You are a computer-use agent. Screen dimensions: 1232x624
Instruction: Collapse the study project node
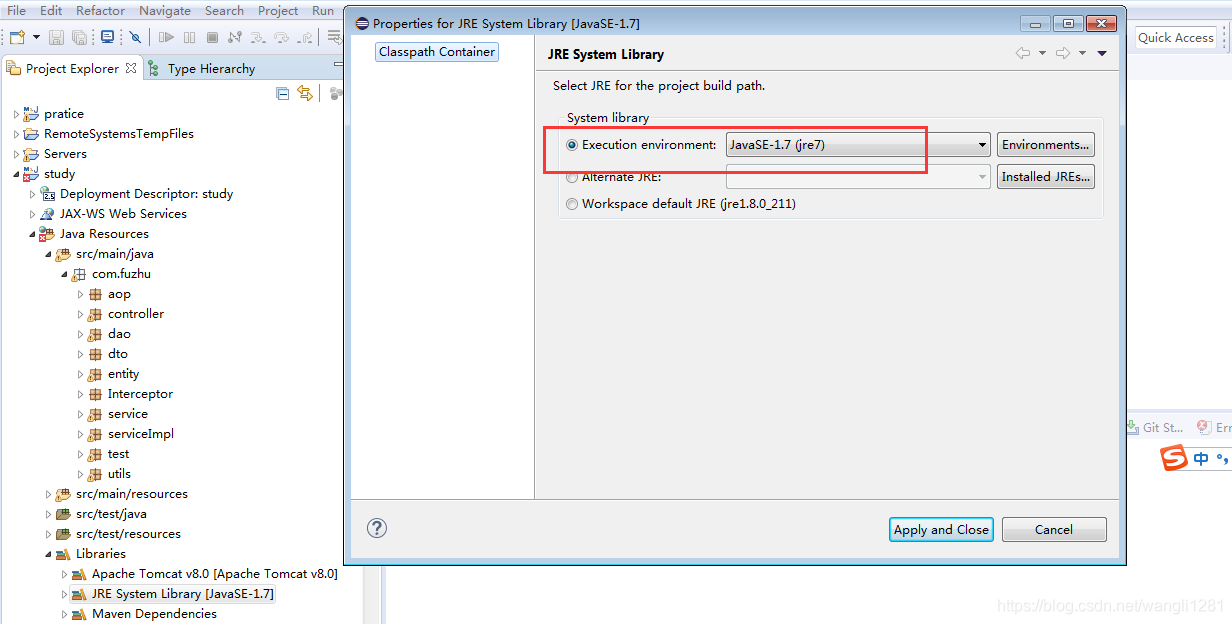(16, 174)
